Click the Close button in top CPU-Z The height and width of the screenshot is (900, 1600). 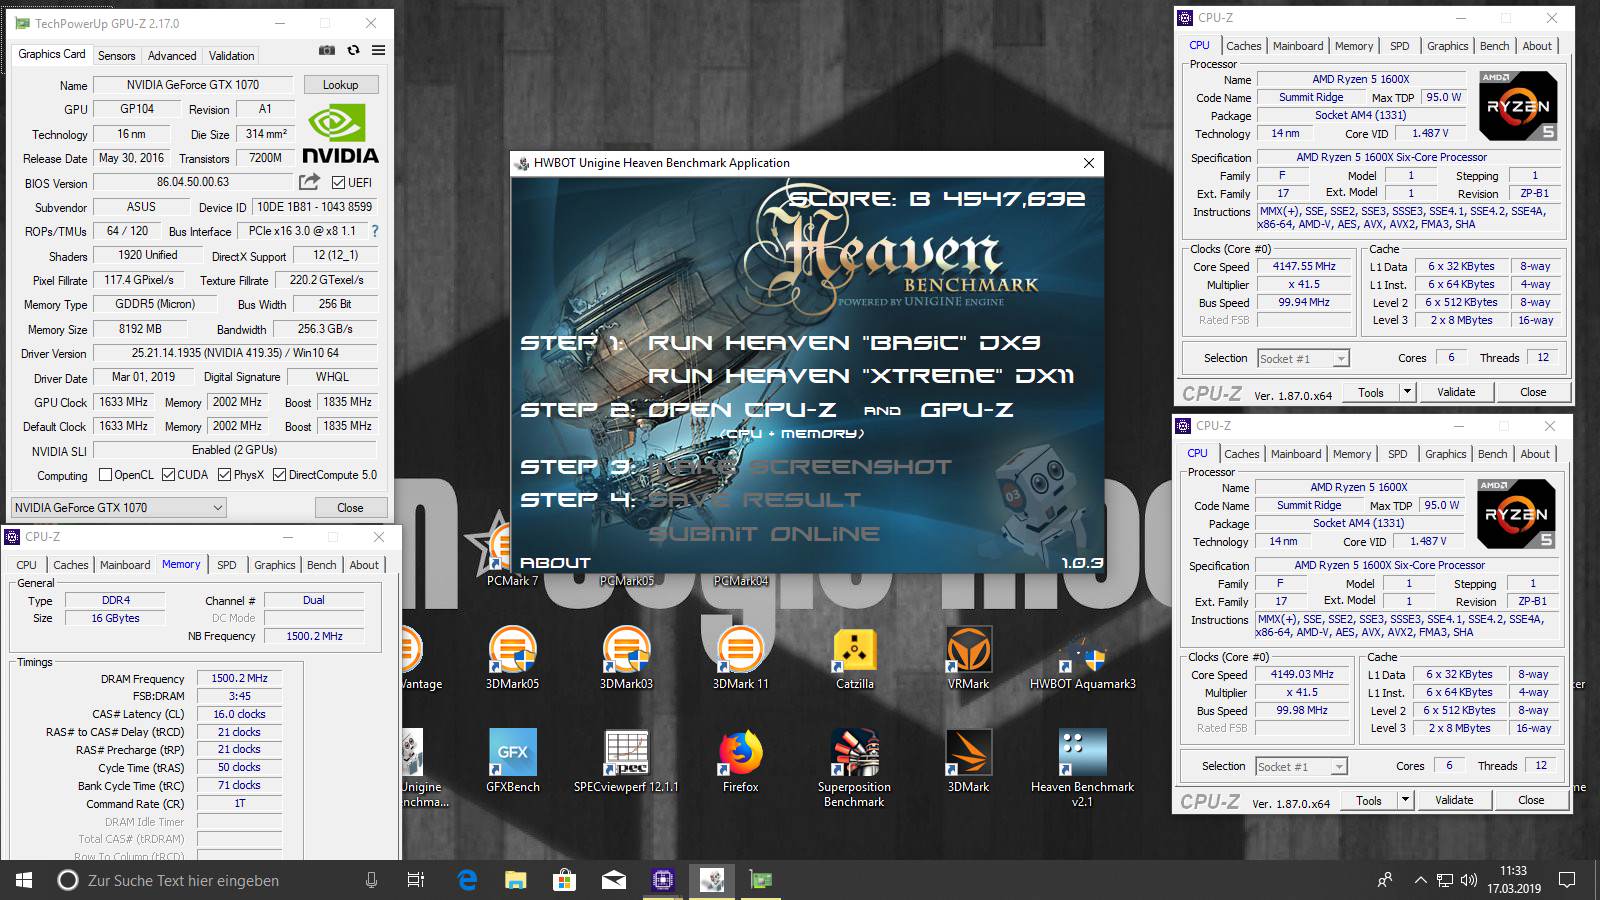click(x=1533, y=392)
